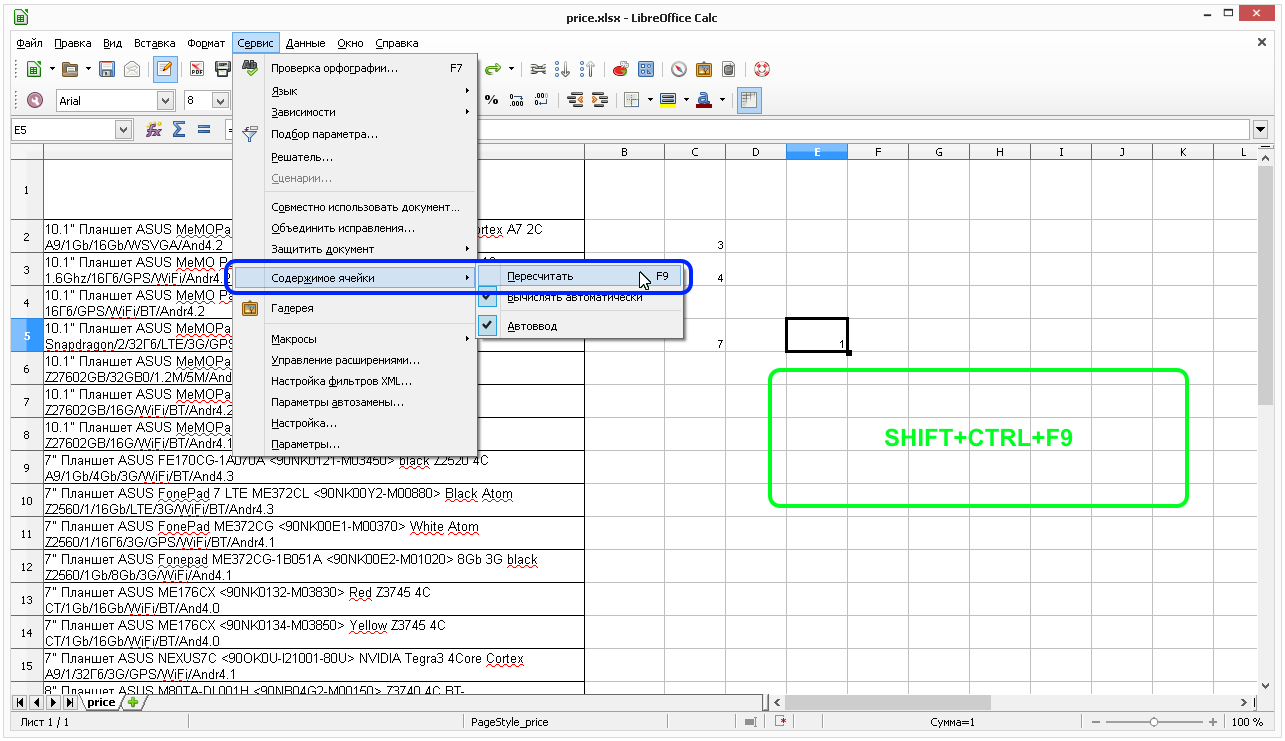Toggle grid lines for current sheet
This screenshot has height=741, width=1285.
[750, 100]
